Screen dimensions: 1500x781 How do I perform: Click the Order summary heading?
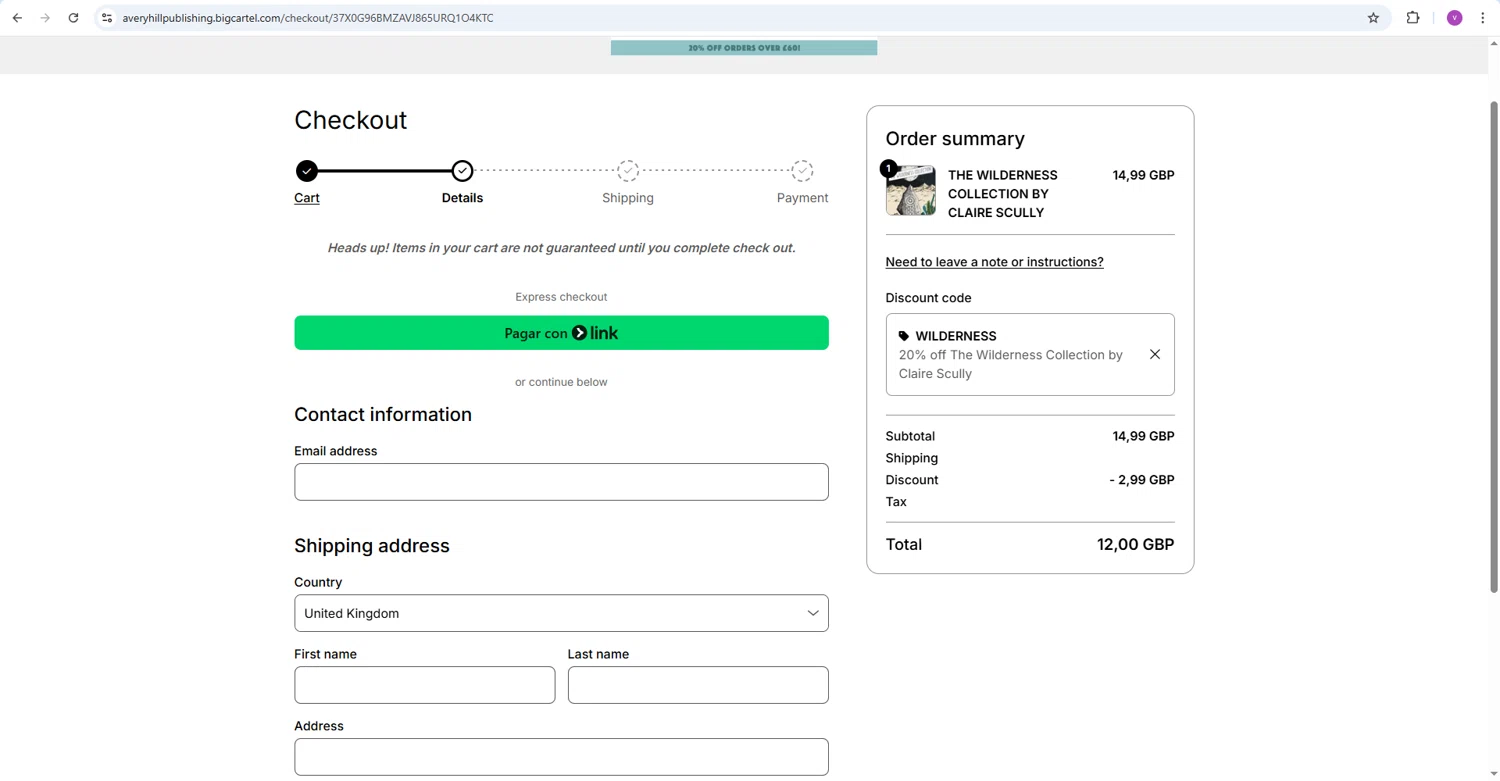pyautogui.click(x=955, y=139)
